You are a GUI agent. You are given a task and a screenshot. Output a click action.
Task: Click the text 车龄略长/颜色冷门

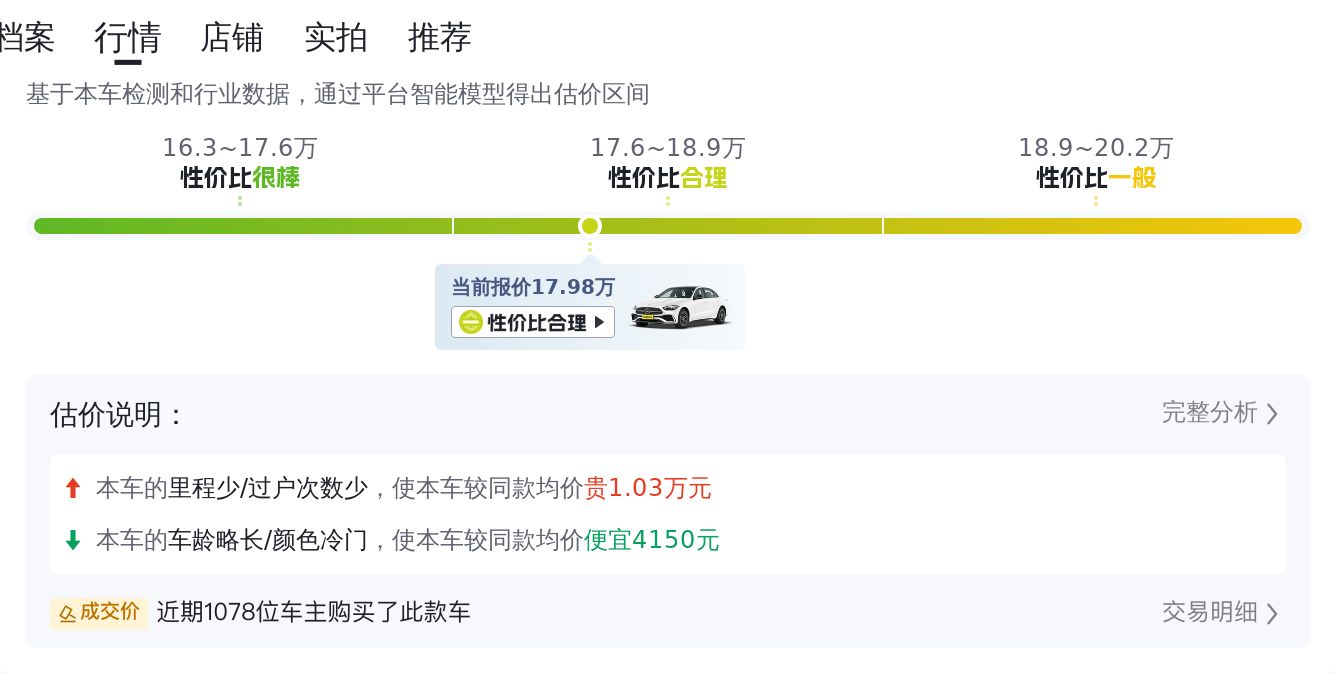268,540
